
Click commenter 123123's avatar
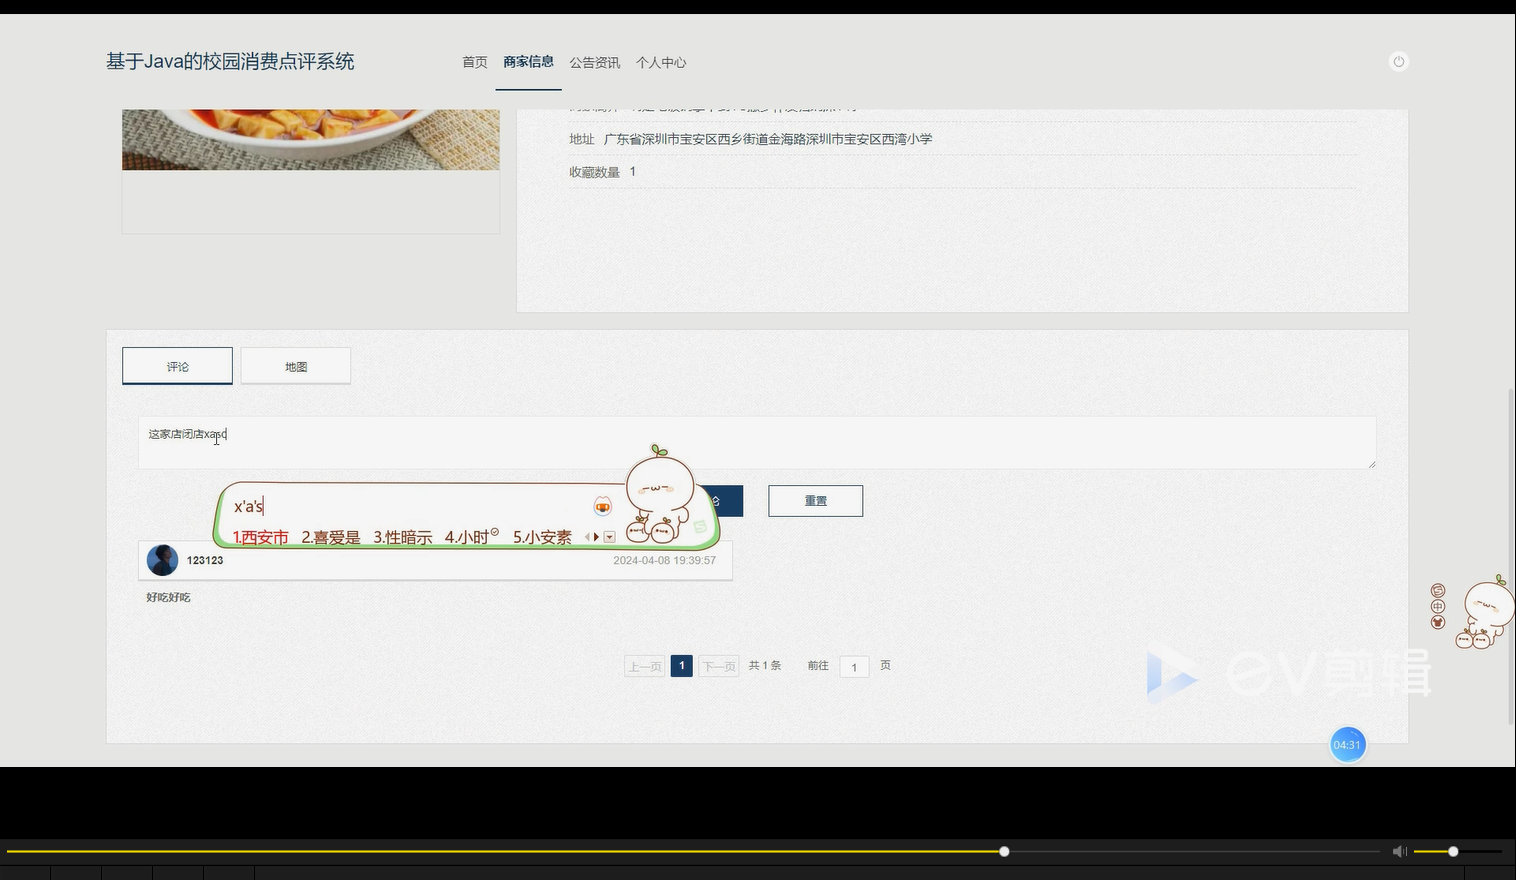coord(162,560)
